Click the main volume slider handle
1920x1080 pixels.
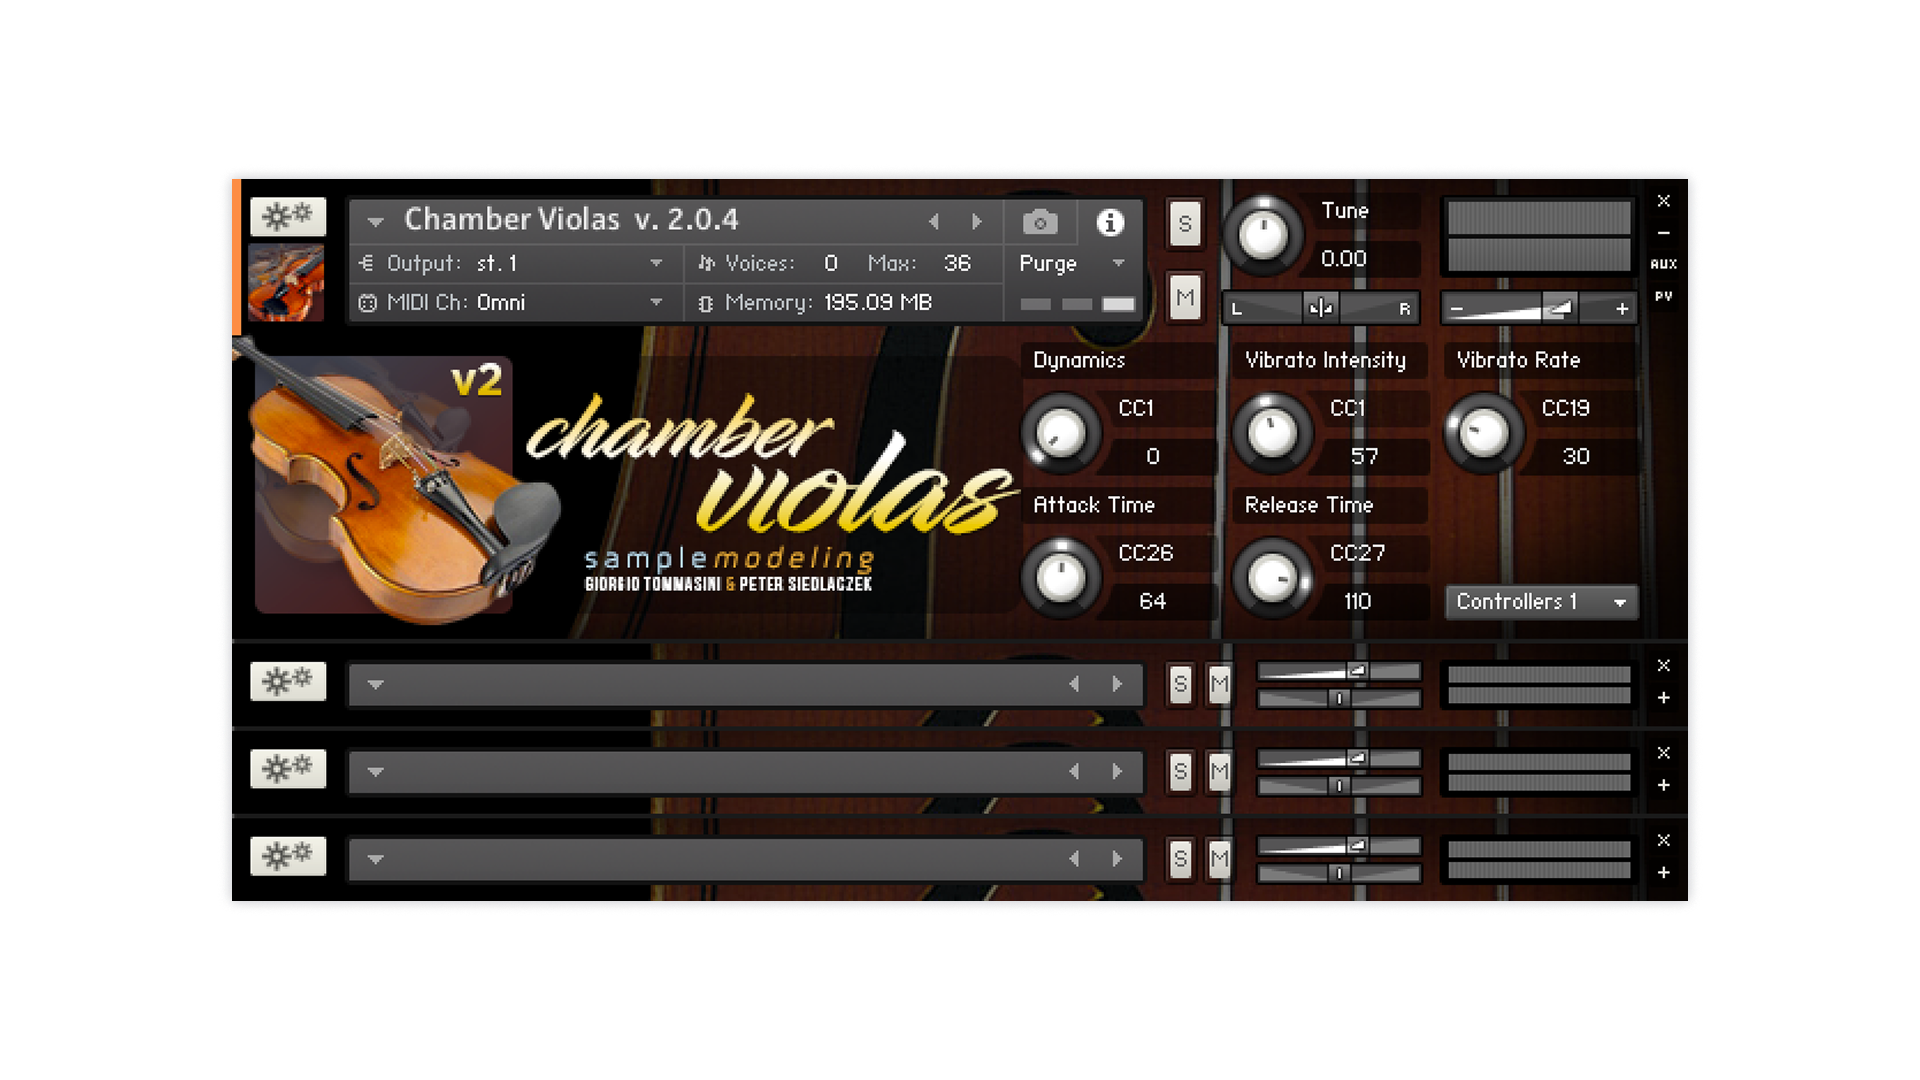(1557, 309)
